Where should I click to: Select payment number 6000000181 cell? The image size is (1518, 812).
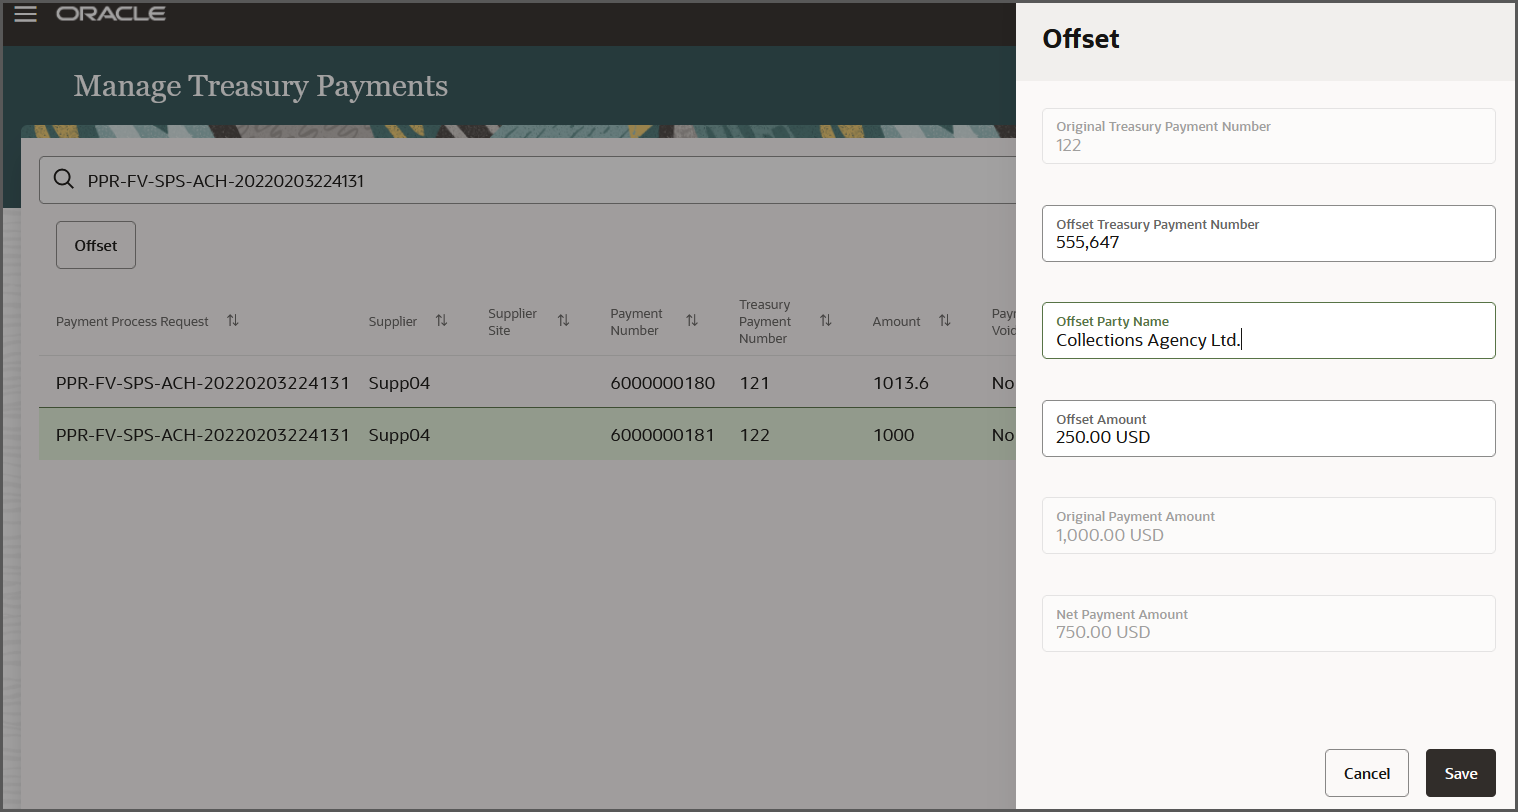tap(662, 435)
